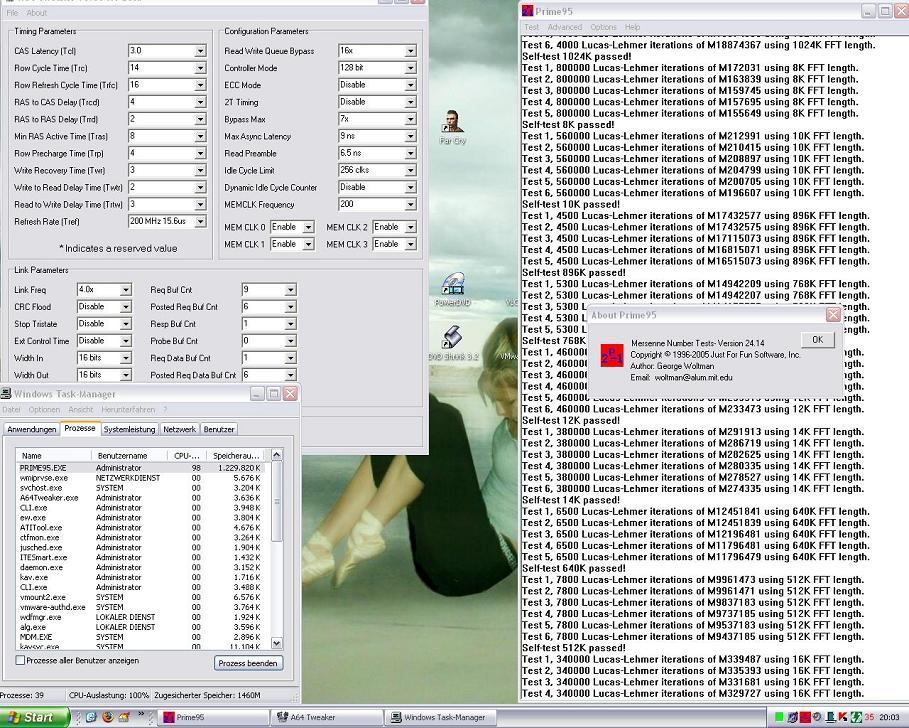Viewport: 909px width, 728px height.
Task: Open the PowerDVD desktop shortcut
Action: (453, 289)
